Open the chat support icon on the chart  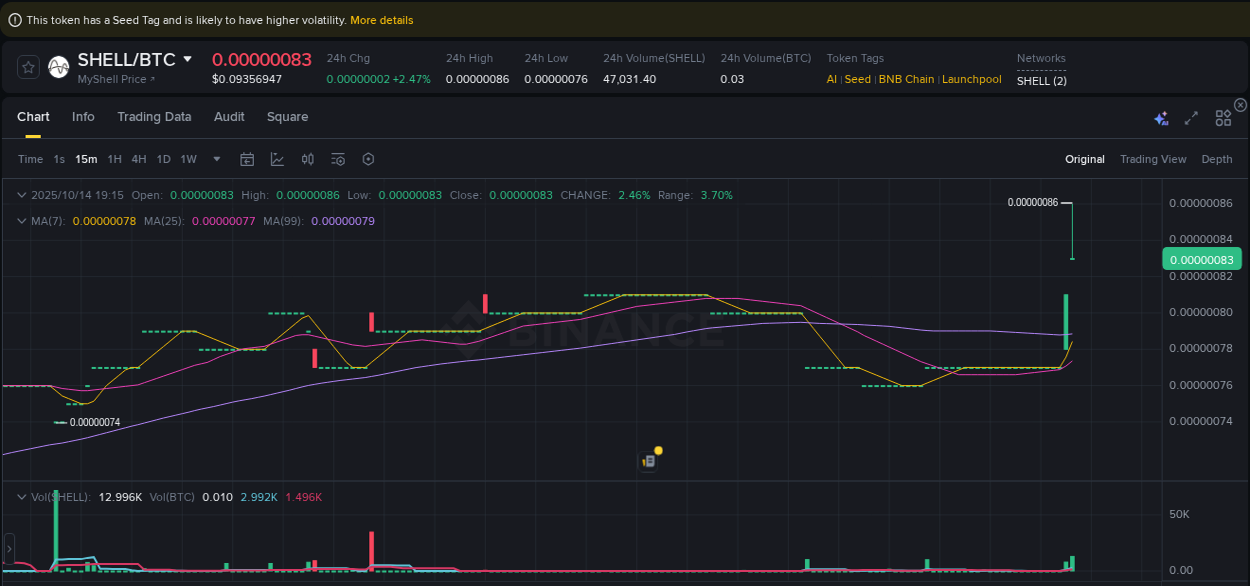click(648, 459)
